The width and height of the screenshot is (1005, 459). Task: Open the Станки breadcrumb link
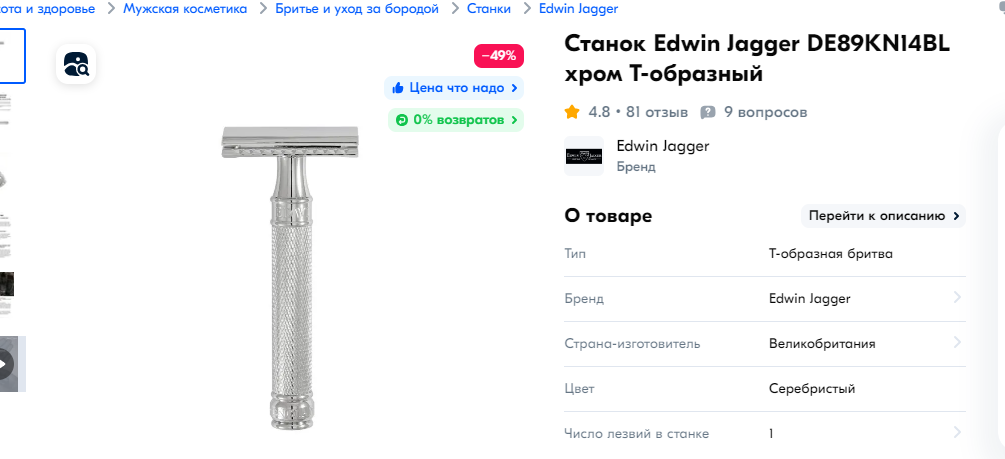pos(489,9)
